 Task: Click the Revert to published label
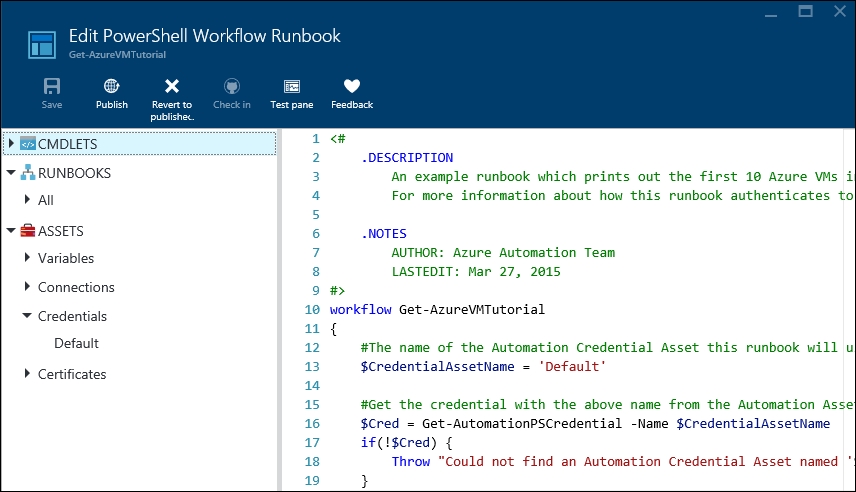click(x=172, y=111)
